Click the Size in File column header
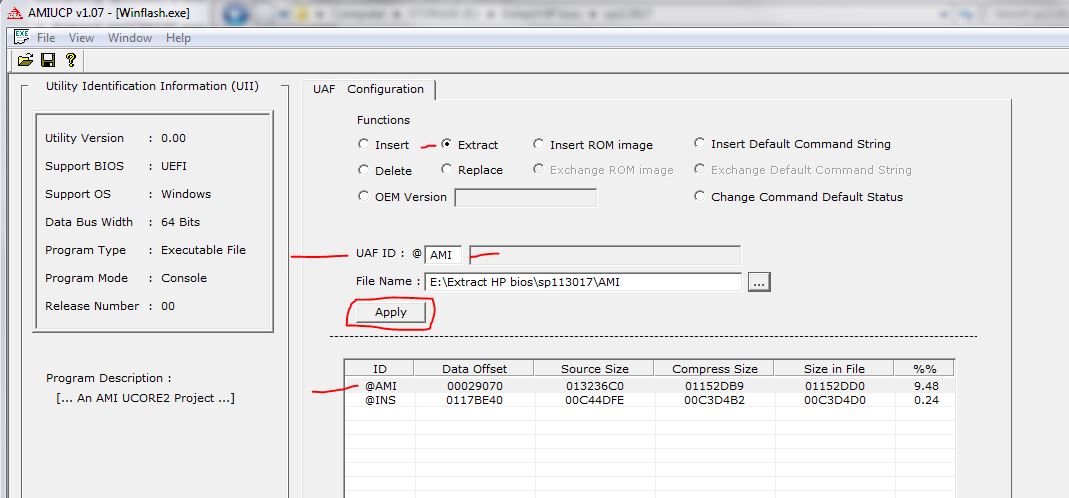The width and height of the screenshot is (1069, 498). [x=834, y=368]
